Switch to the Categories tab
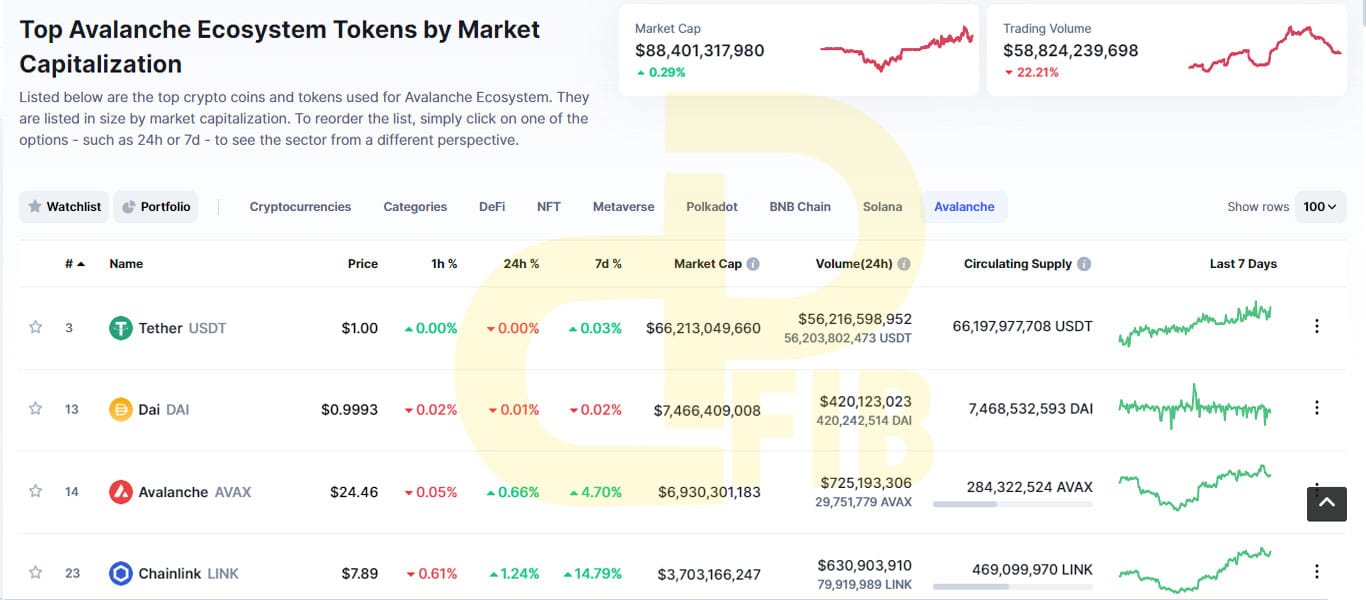The height and width of the screenshot is (600, 1366). click(x=415, y=207)
